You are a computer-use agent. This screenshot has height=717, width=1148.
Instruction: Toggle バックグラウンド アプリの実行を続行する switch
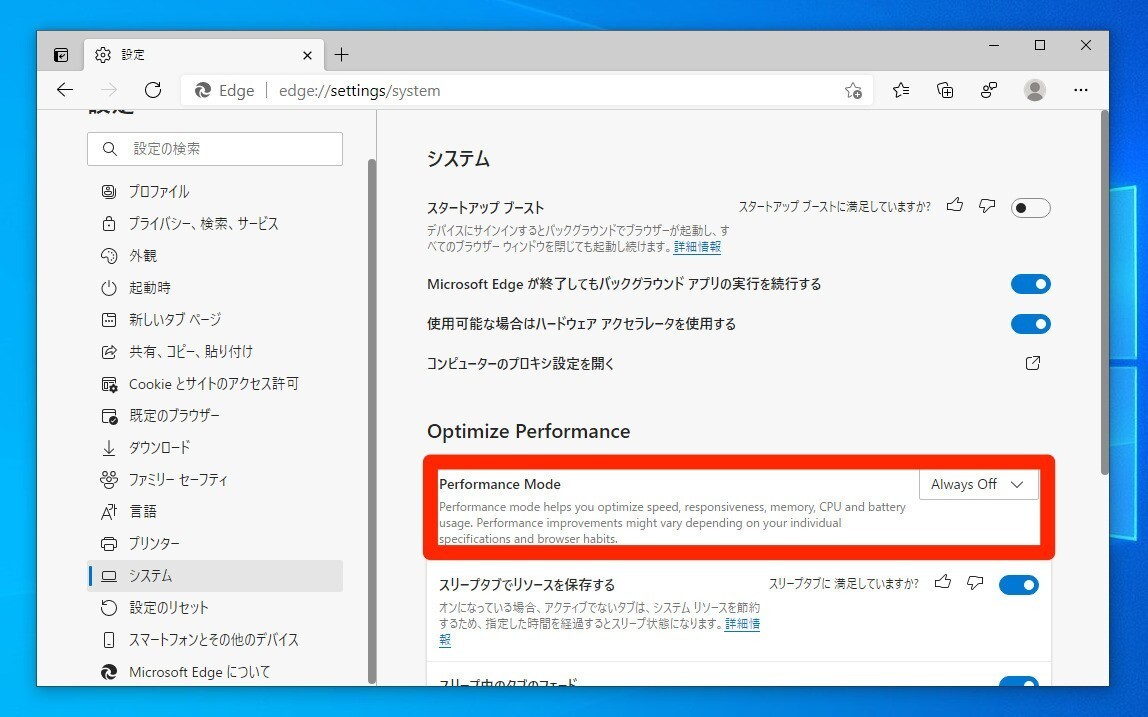(x=1030, y=284)
